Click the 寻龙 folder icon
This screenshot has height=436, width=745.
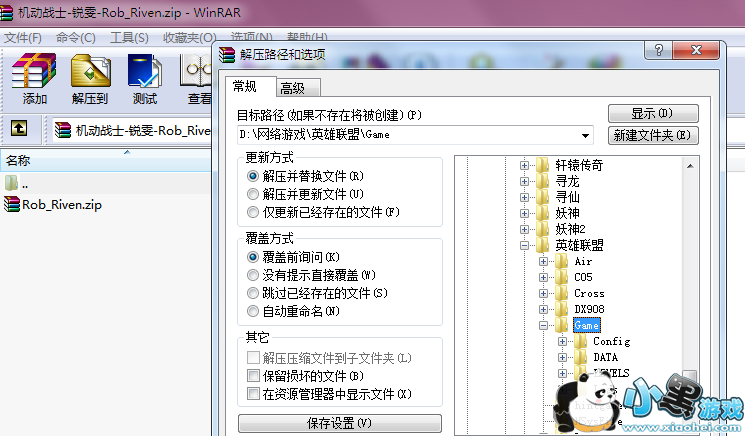coord(543,181)
